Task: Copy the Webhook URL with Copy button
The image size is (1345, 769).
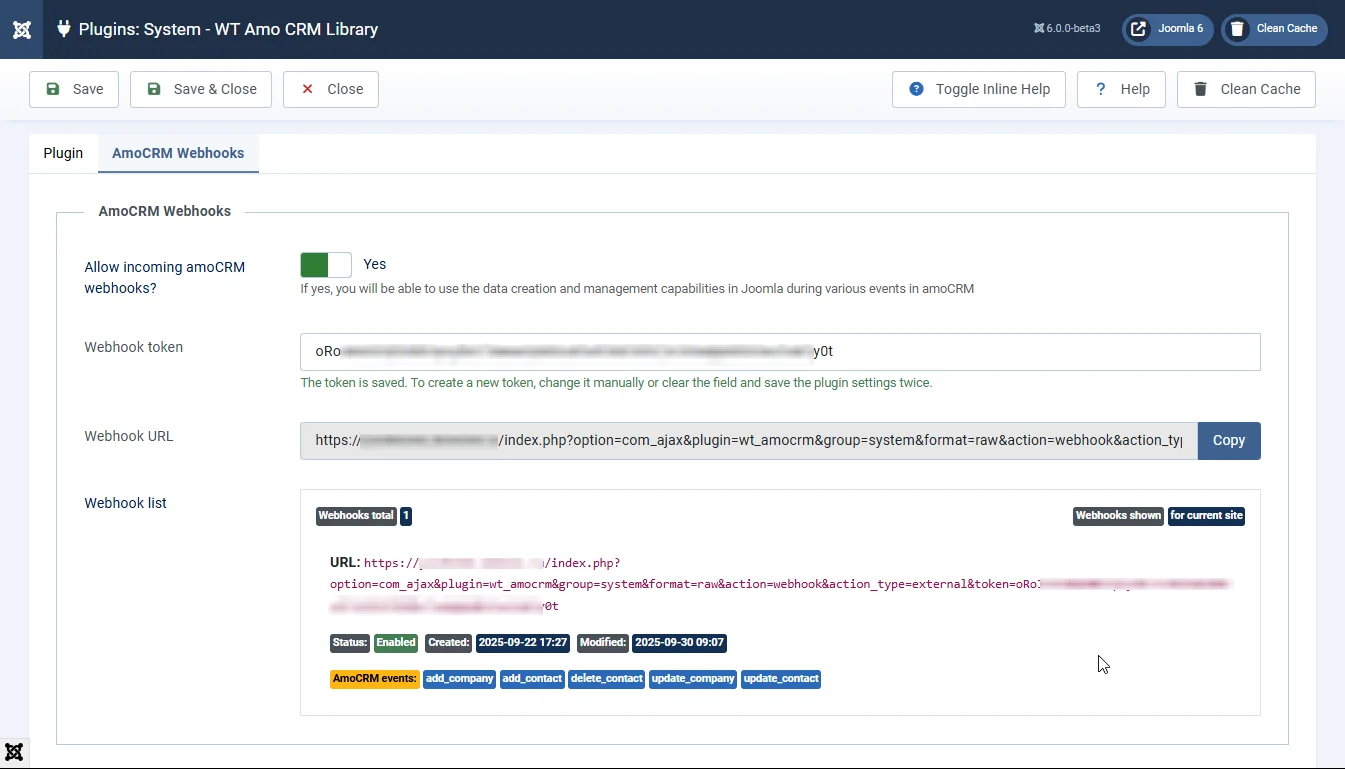Action: (1229, 441)
